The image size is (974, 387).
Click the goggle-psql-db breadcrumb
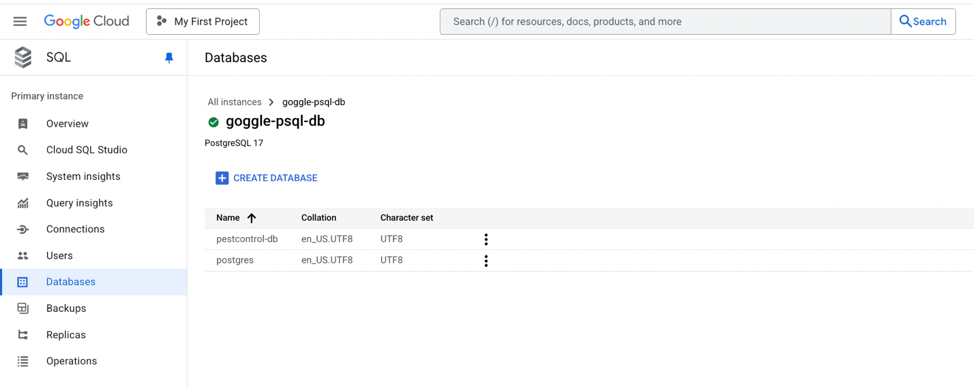point(314,102)
